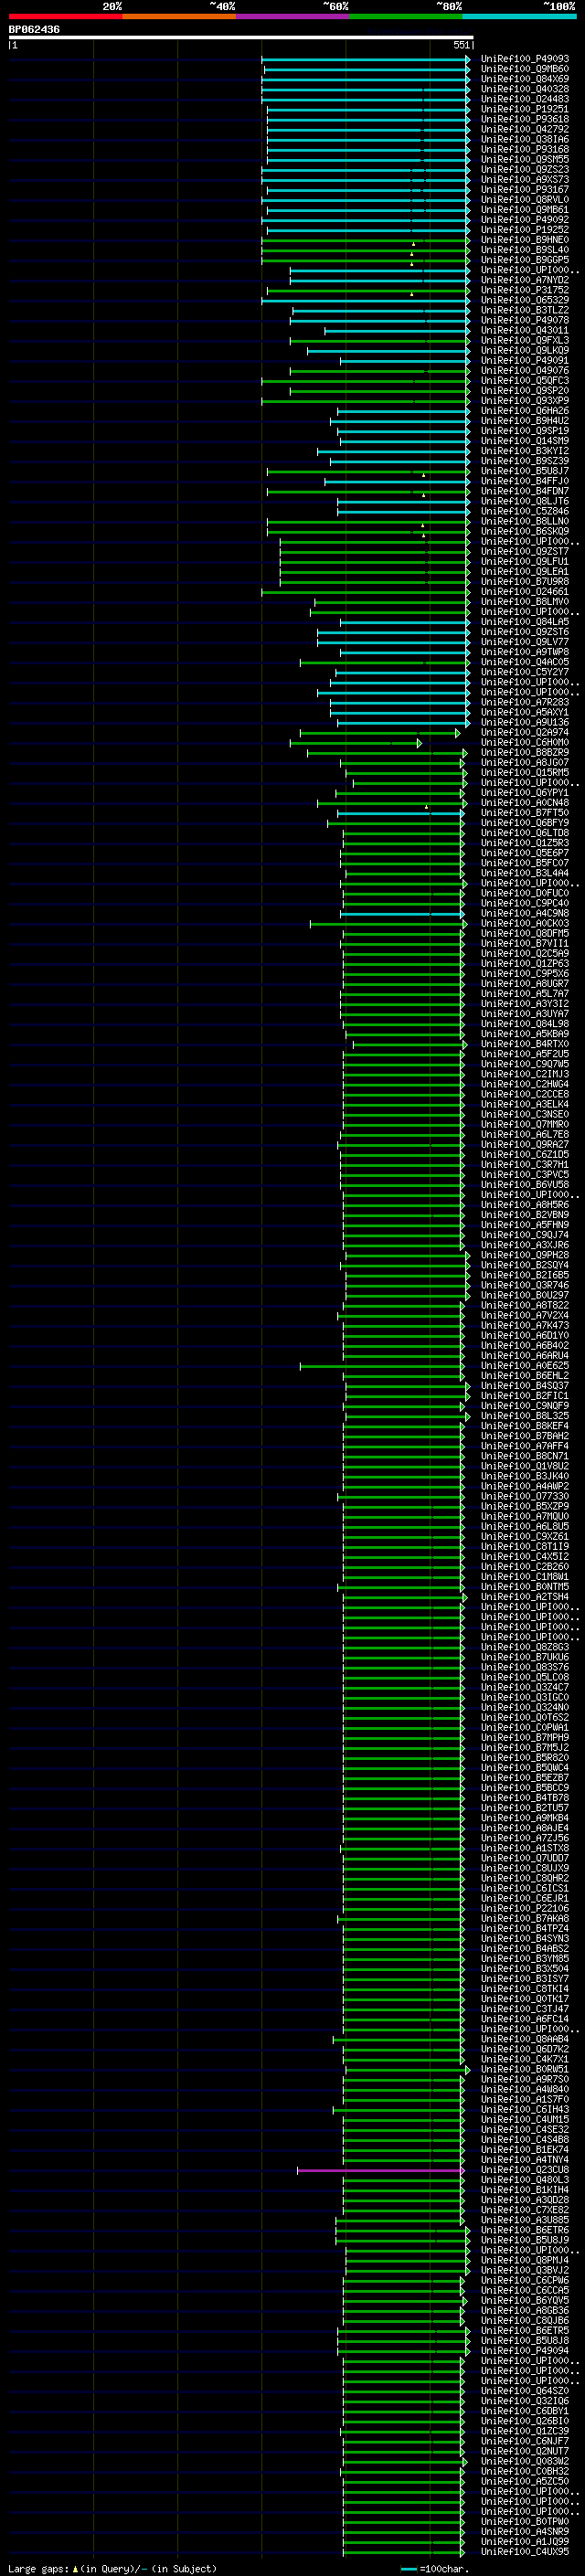Click the UniRef100_P93618 label
Image resolution: width=585 pixels, height=2576 pixels.
pyautogui.click(x=524, y=119)
